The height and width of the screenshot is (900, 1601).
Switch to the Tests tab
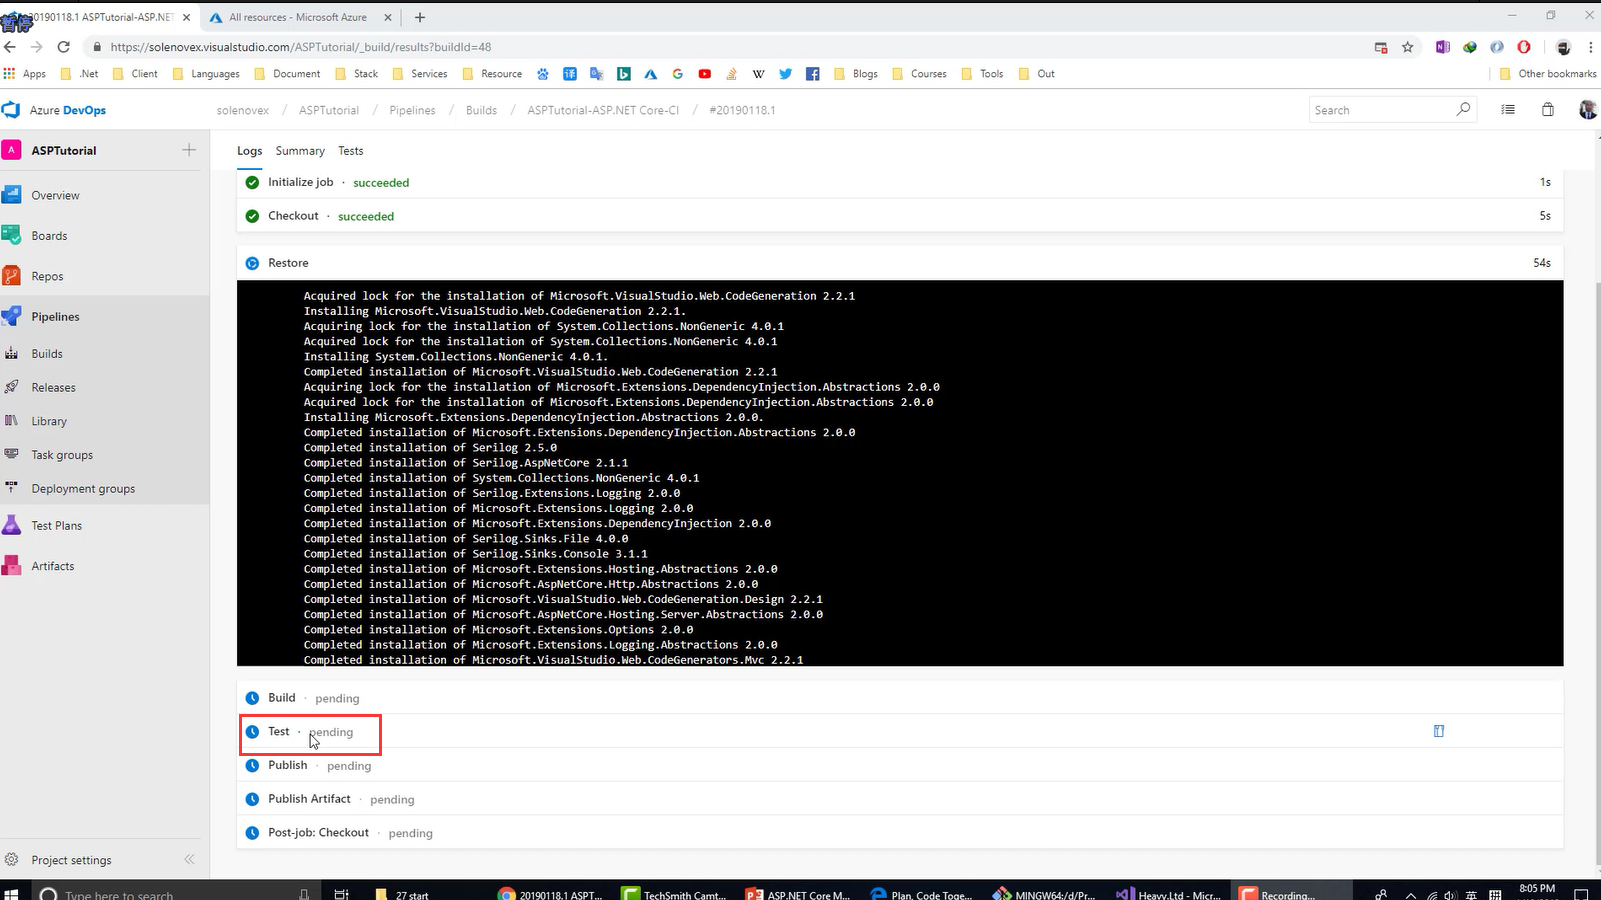pyautogui.click(x=350, y=151)
